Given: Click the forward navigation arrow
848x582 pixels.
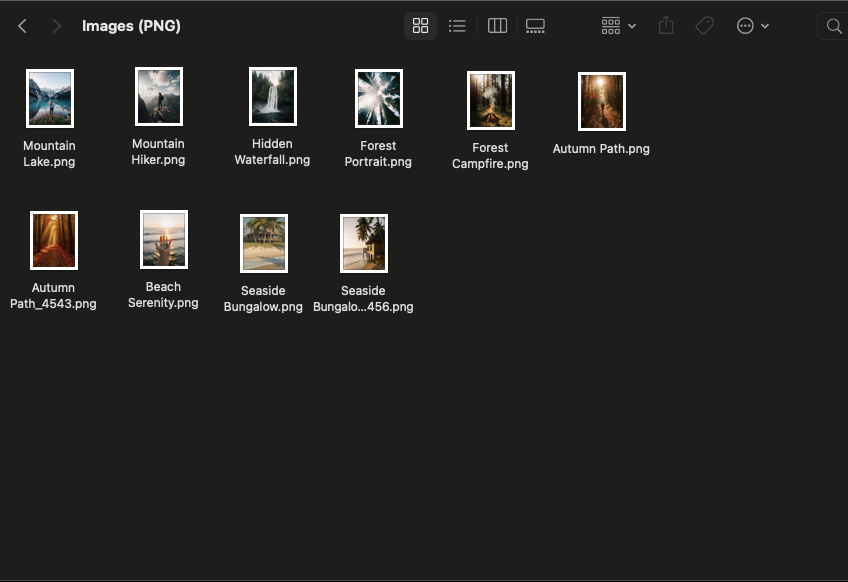Looking at the screenshot, I should click(x=56, y=26).
